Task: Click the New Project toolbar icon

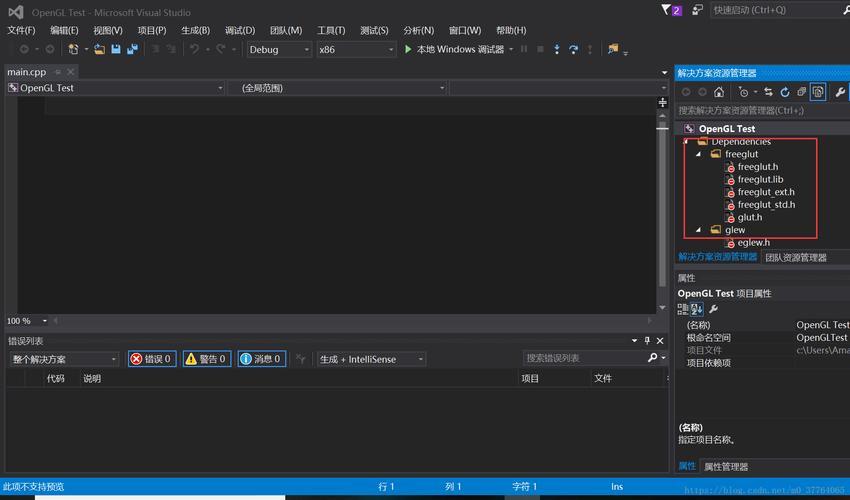Action: (73, 49)
